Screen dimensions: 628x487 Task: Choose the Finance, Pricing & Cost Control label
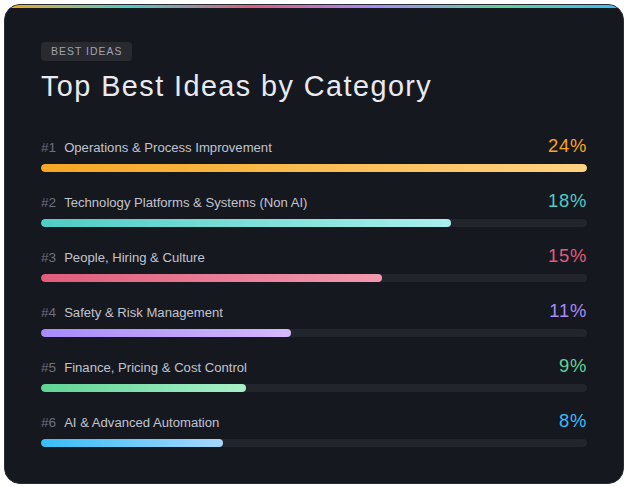point(155,368)
